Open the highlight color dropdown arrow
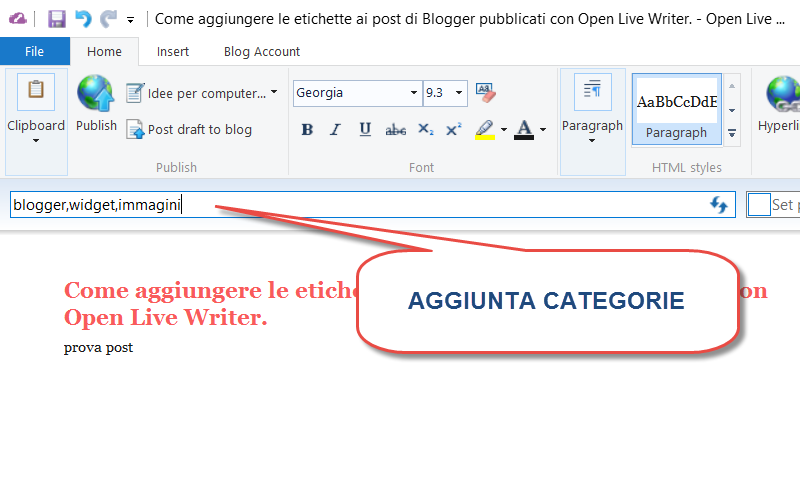This screenshot has width=800, height=479. [x=504, y=130]
